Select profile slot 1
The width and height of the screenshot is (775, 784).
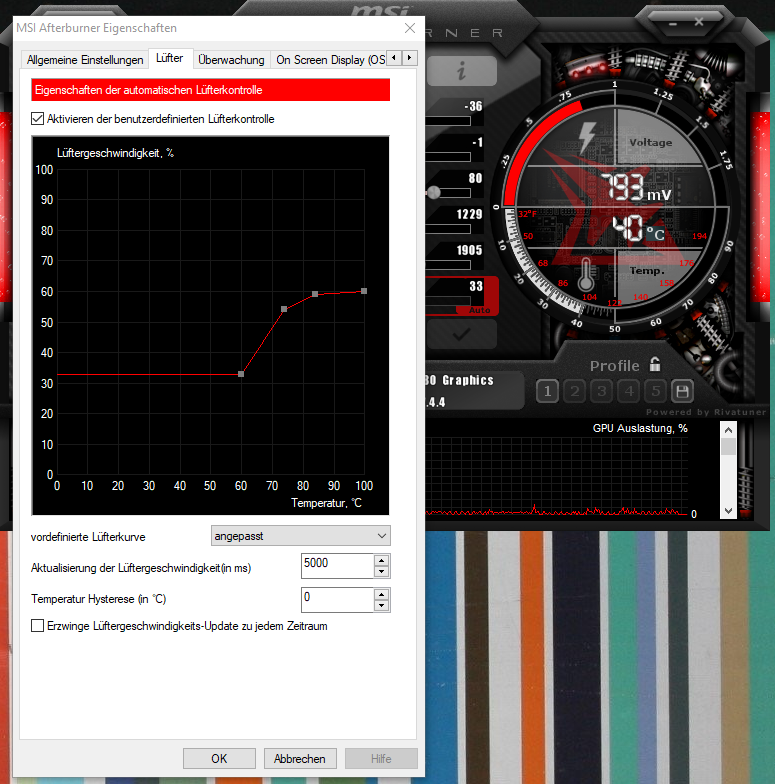[x=548, y=391]
